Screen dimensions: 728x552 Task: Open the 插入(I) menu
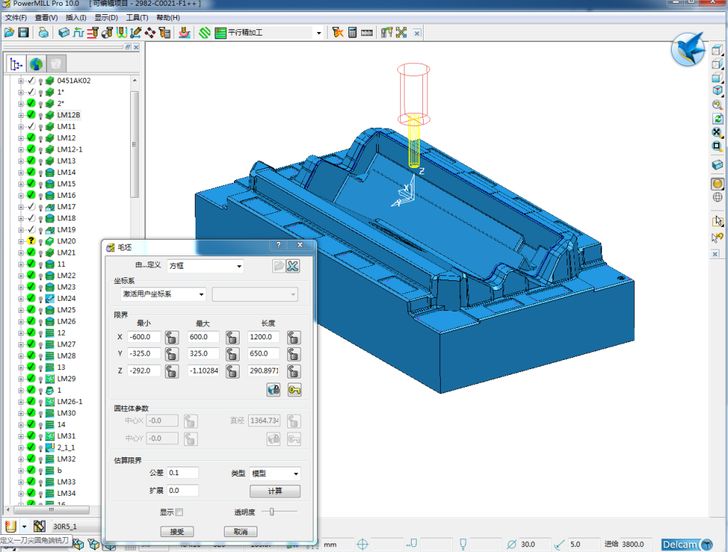click(x=76, y=18)
